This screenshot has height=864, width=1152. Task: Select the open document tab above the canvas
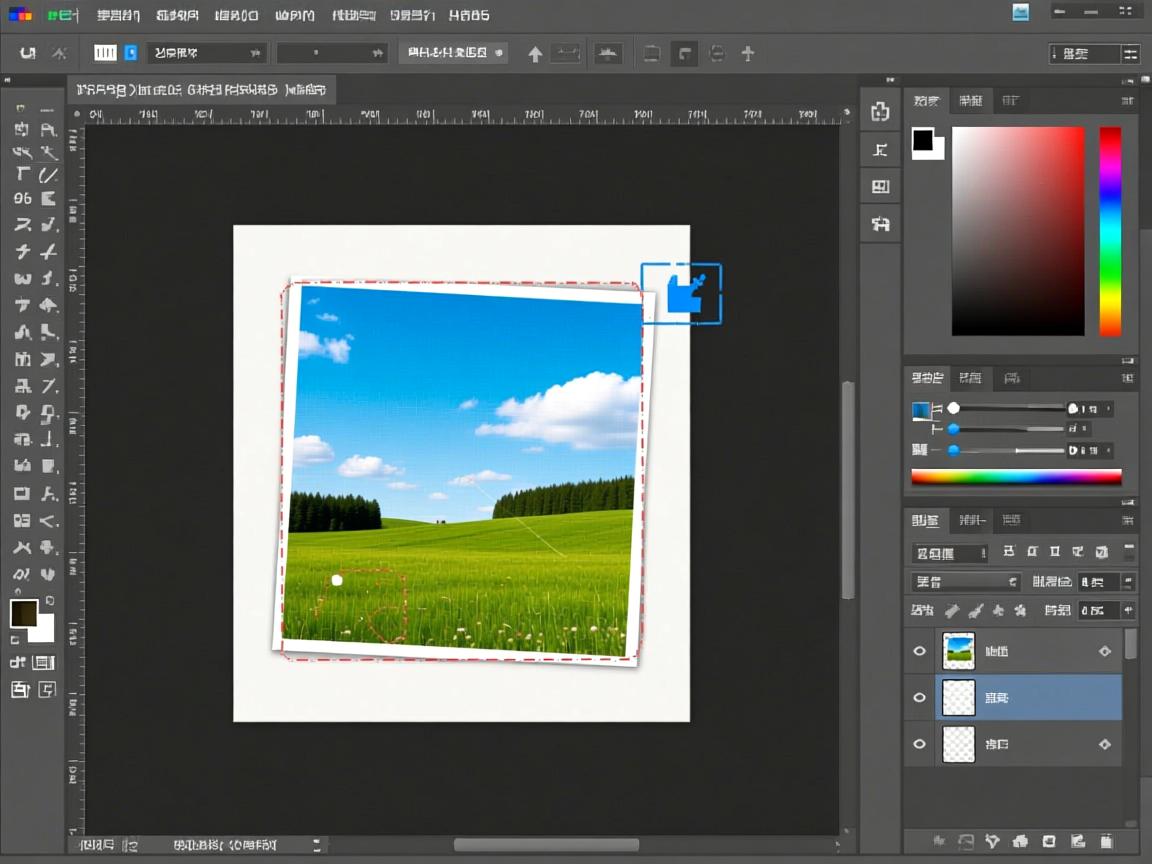tap(201, 90)
